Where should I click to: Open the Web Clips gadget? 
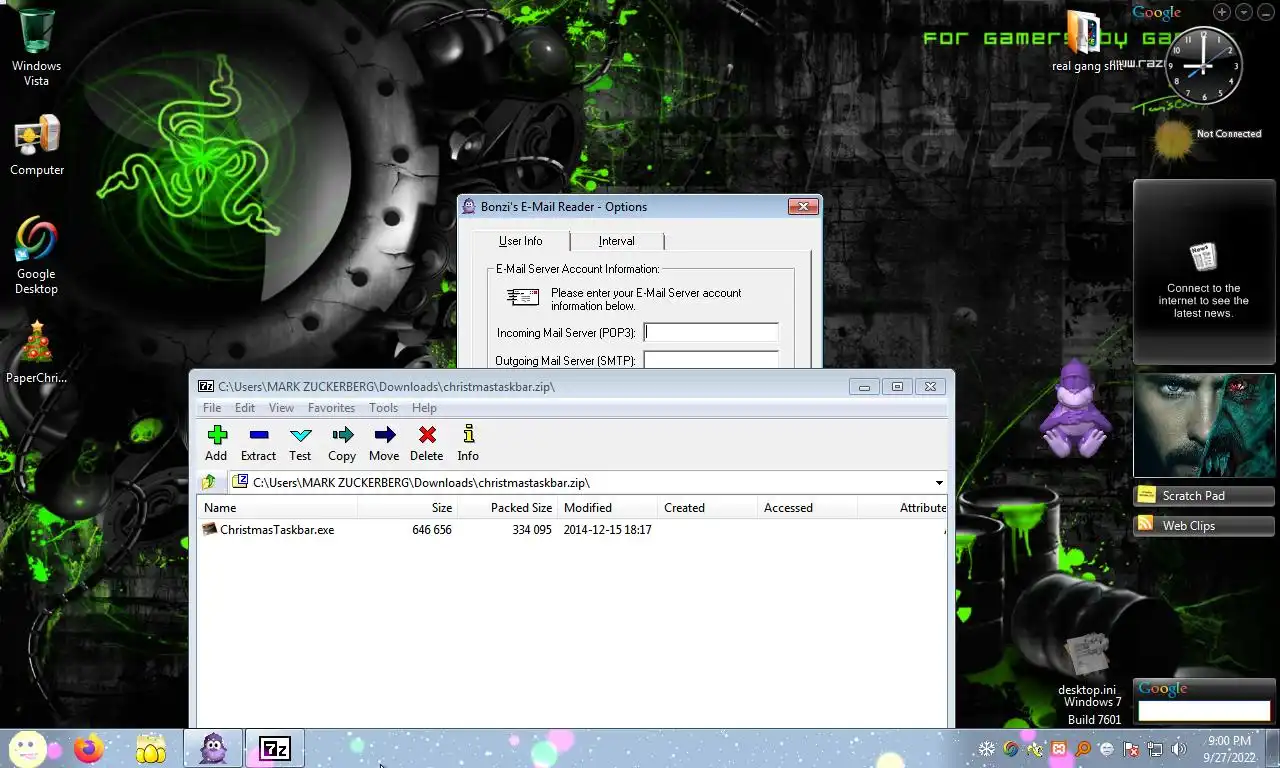pos(1204,526)
